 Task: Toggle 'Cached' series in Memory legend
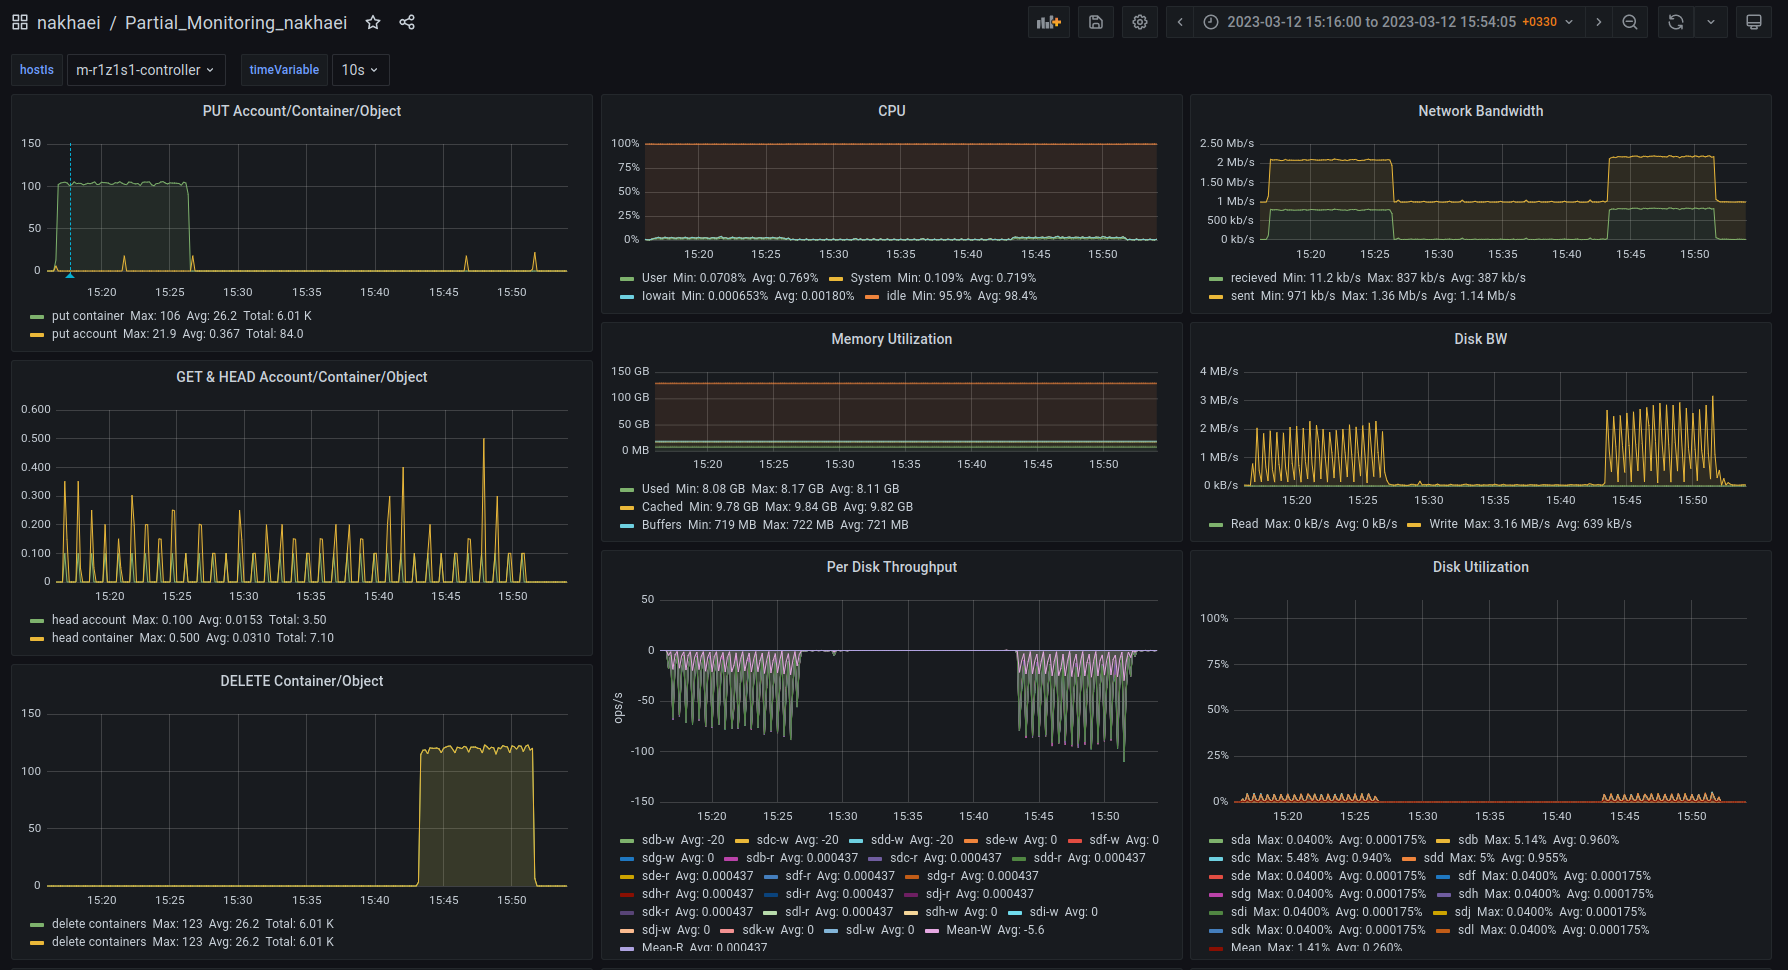tap(662, 507)
